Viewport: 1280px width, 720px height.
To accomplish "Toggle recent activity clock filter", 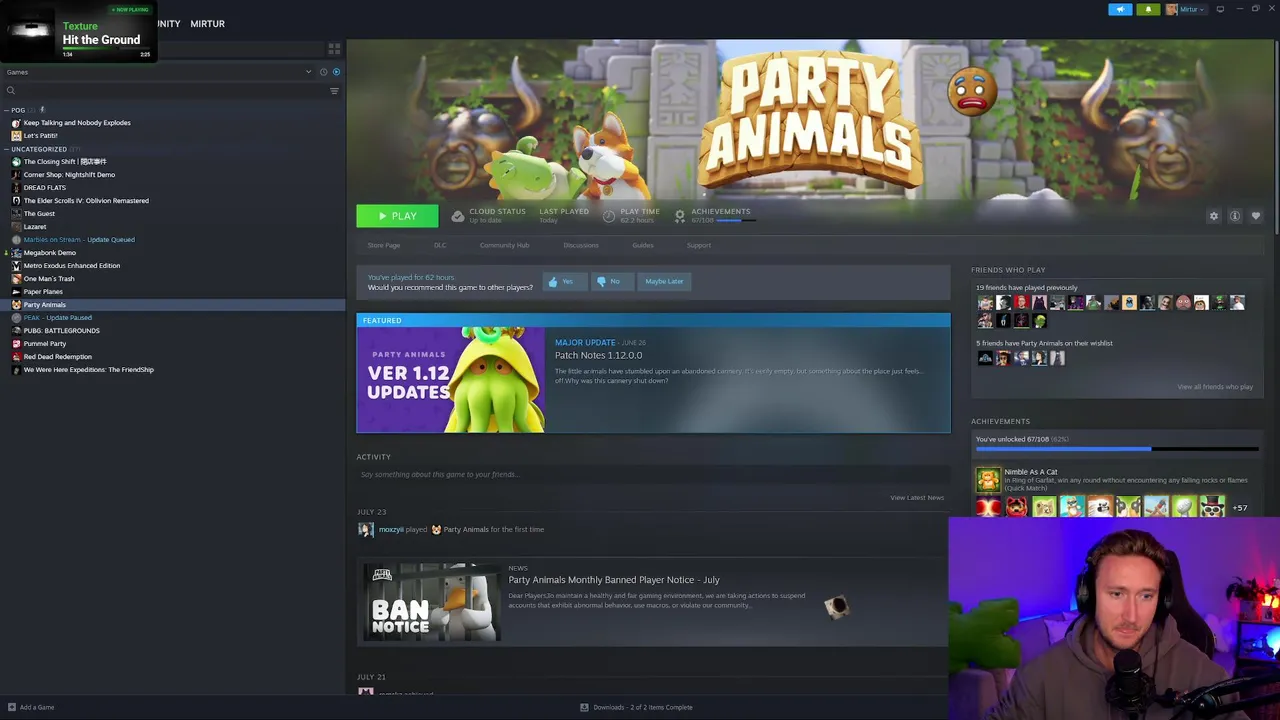I will (x=323, y=72).
